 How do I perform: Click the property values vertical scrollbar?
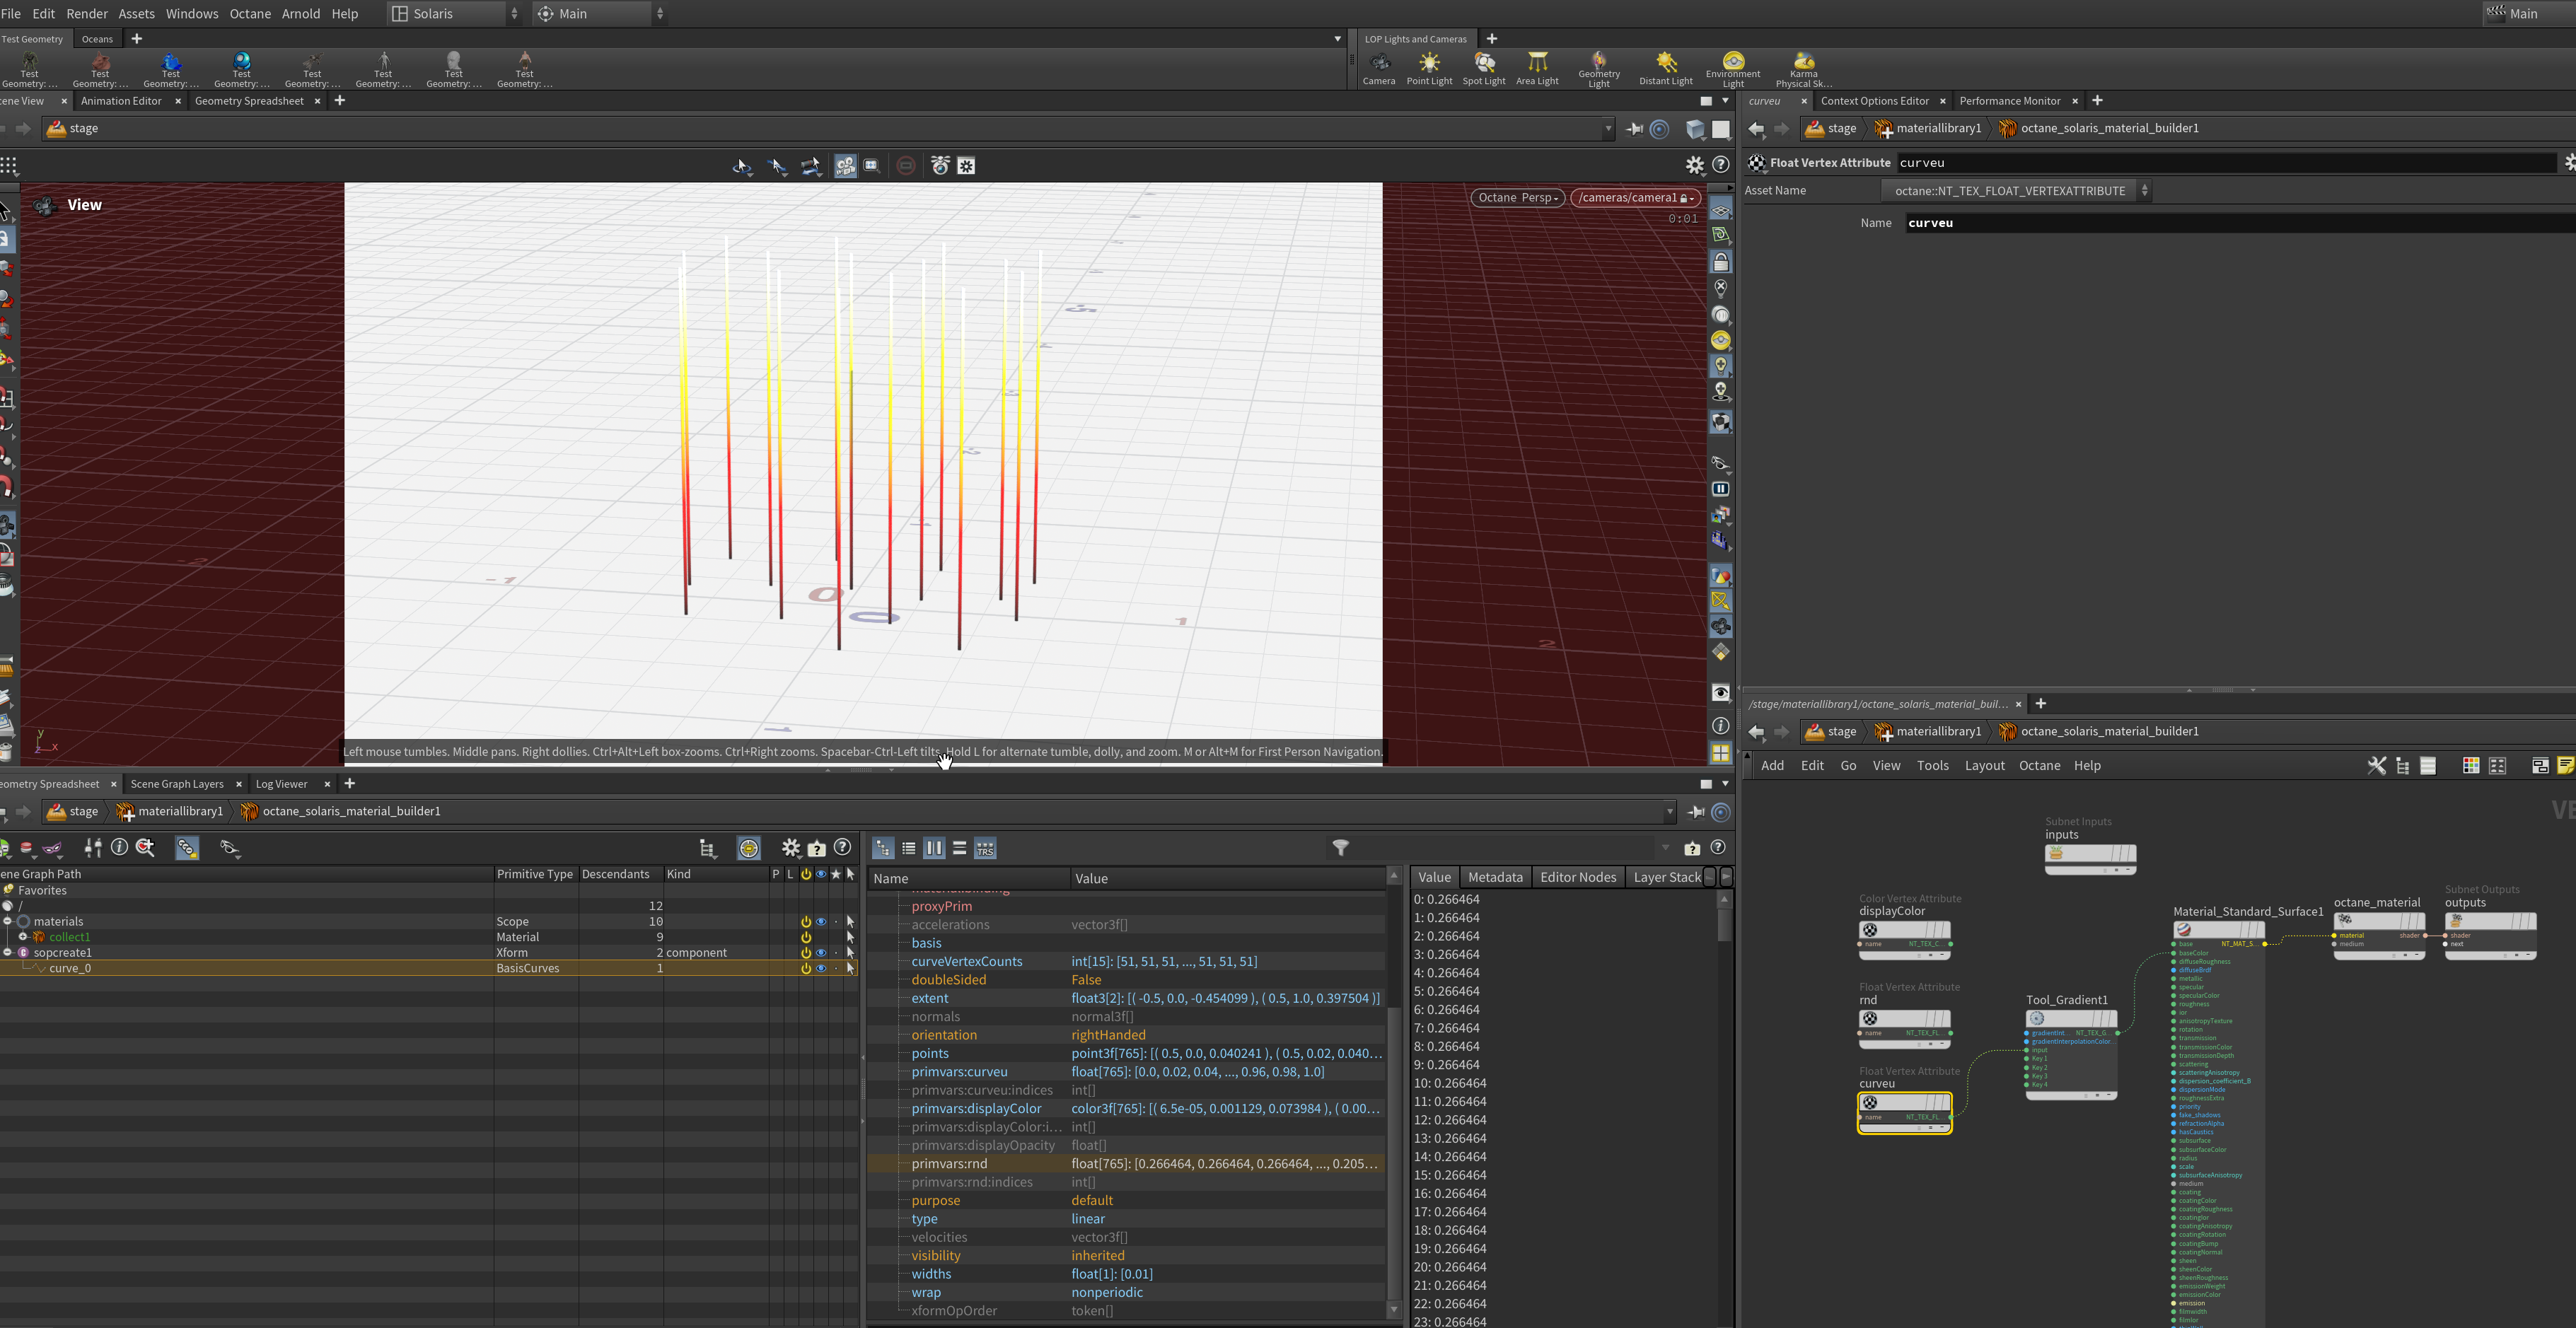(1723, 925)
